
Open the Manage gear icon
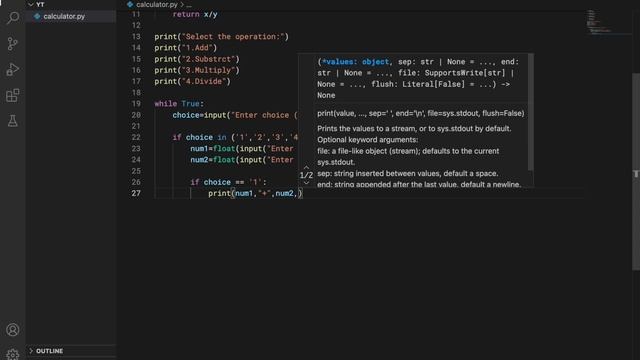click(13, 354)
